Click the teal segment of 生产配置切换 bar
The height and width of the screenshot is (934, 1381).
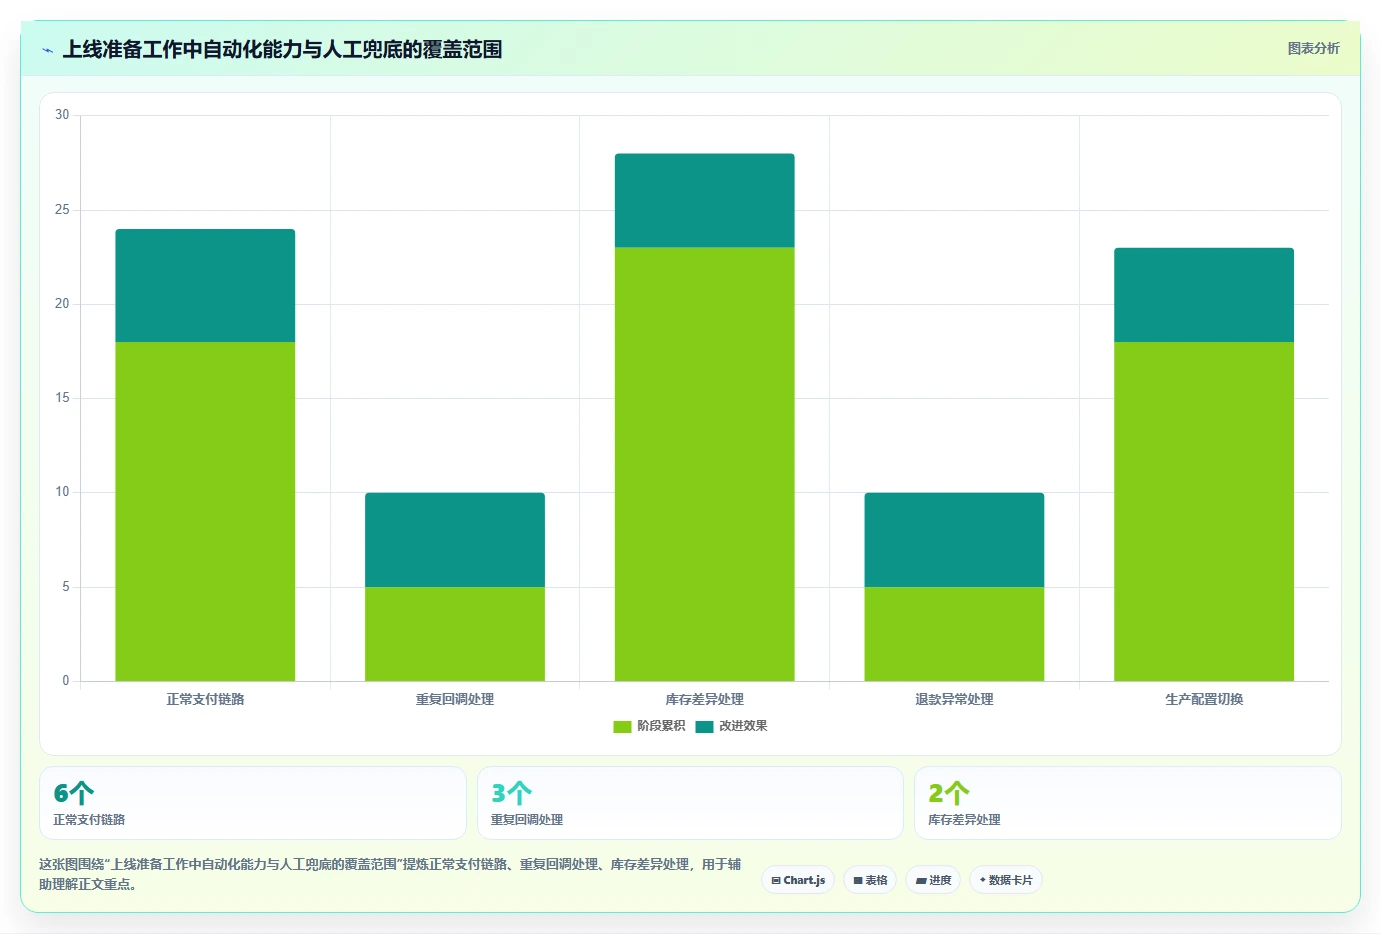(x=1204, y=295)
